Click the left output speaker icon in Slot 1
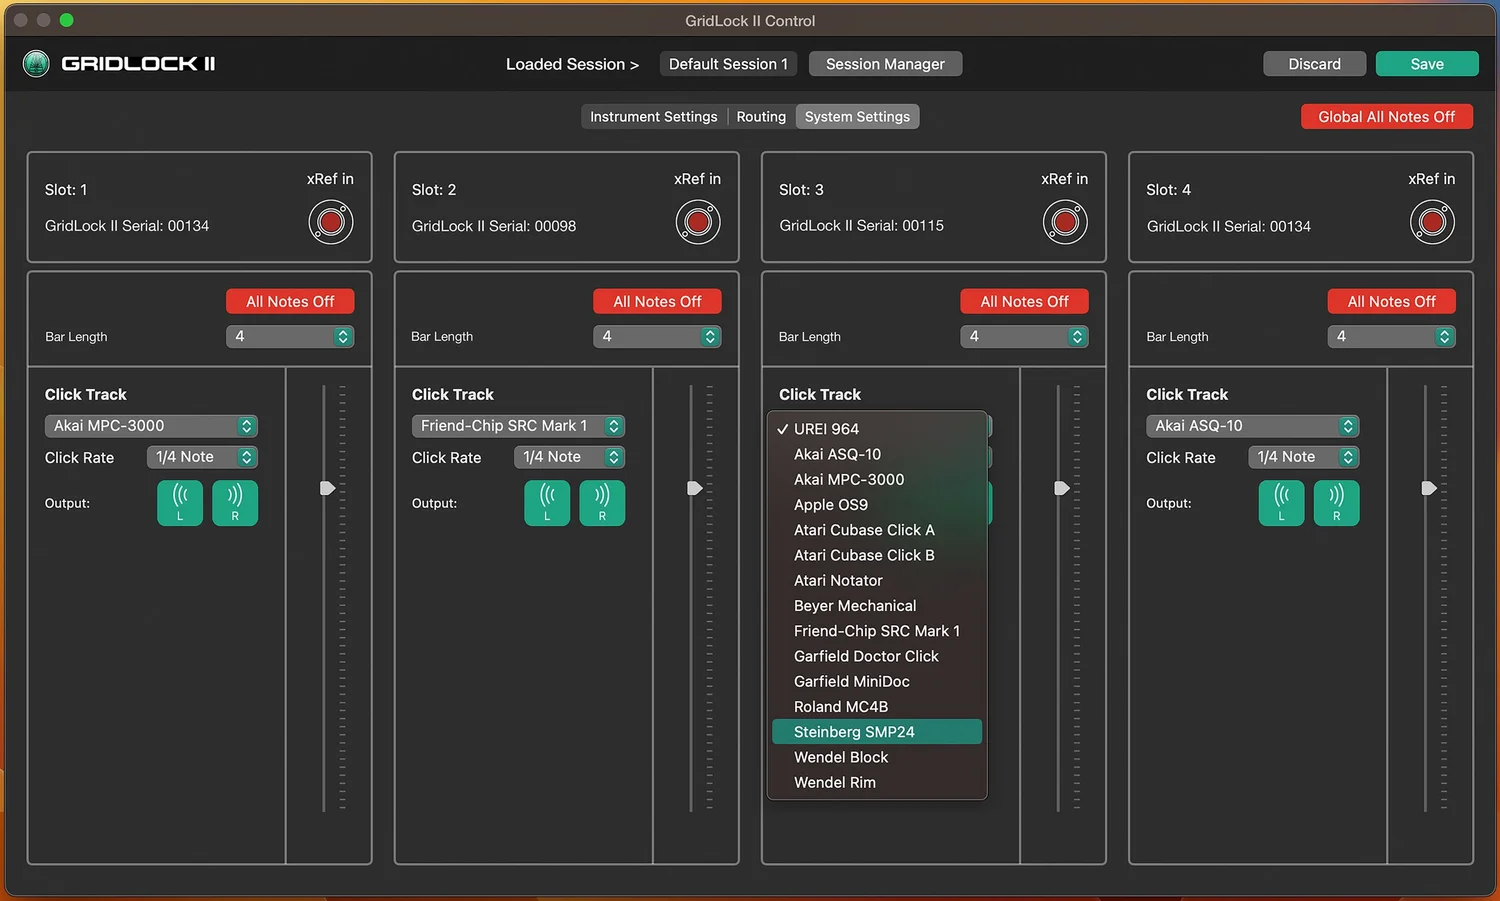Screen dimensions: 1500x901 click(x=180, y=503)
